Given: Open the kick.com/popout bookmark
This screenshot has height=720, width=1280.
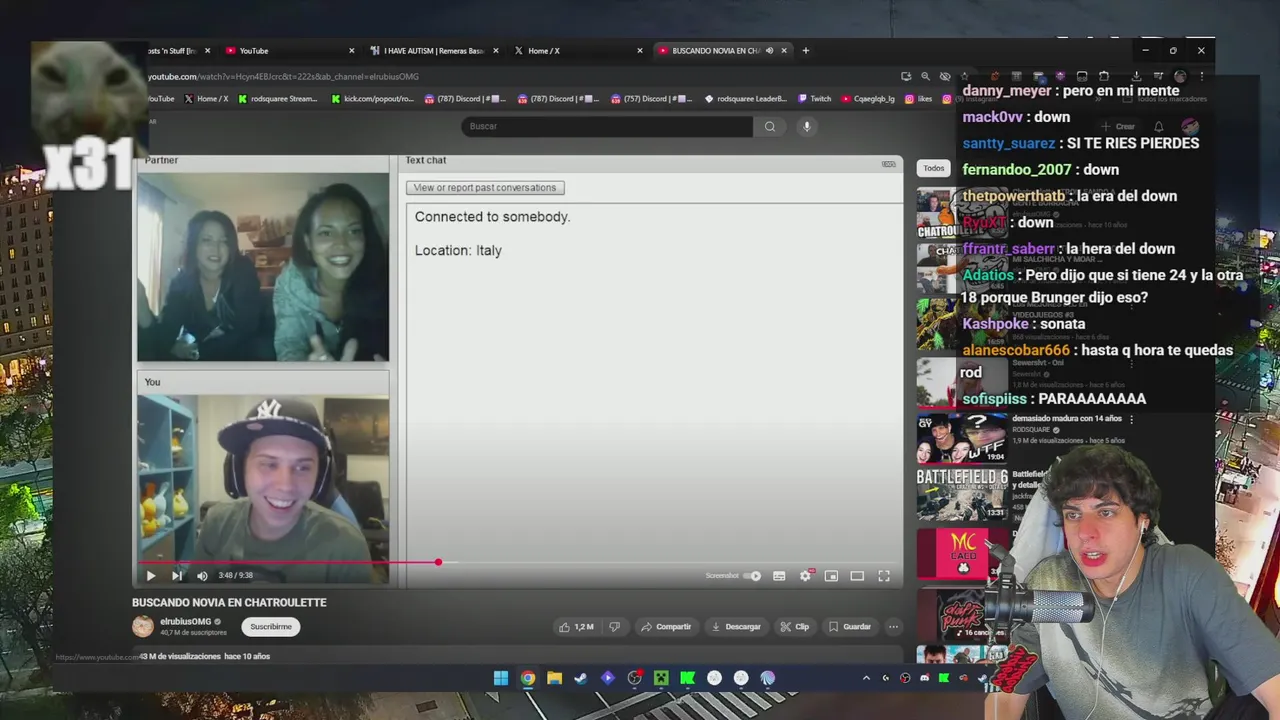Looking at the screenshot, I should (371, 99).
